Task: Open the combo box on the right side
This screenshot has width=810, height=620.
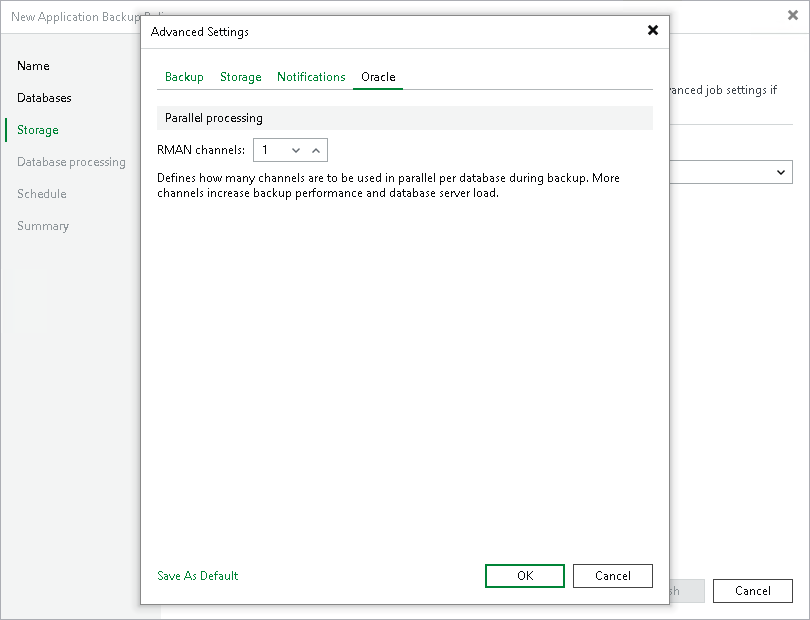Action: pyautogui.click(x=782, y=172)
